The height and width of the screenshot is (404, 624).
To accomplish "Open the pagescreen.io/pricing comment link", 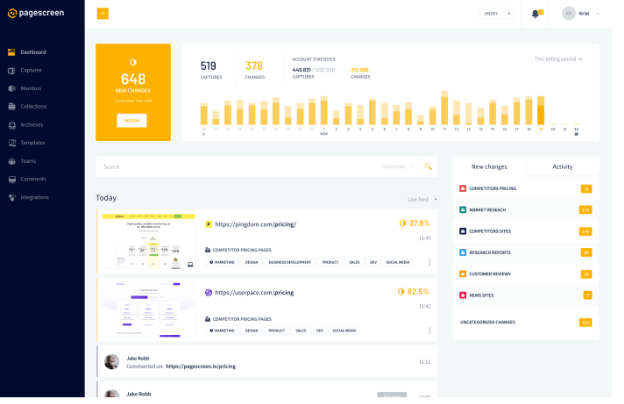I will pyautogui.click(x=201, y=367).
